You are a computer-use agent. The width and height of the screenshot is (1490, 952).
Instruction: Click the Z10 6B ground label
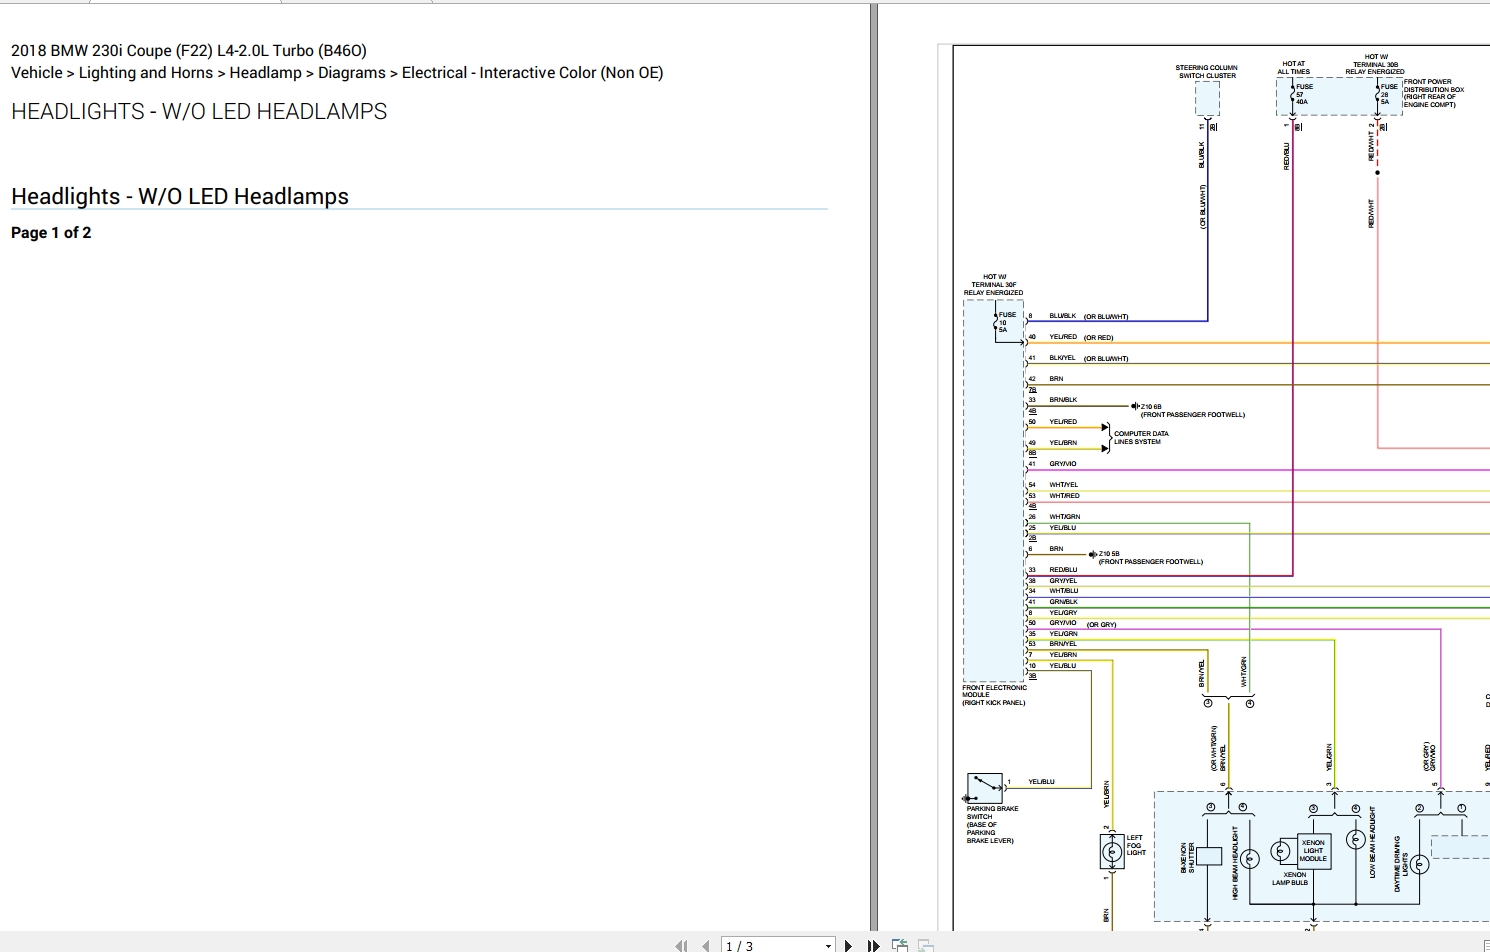pos(1151,407)
